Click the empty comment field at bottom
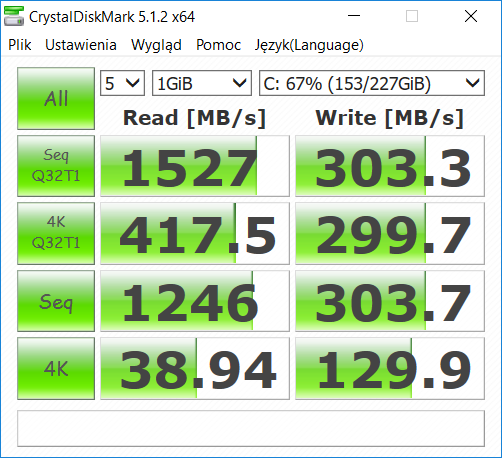The image size is (502, 458). pos(251,428)
